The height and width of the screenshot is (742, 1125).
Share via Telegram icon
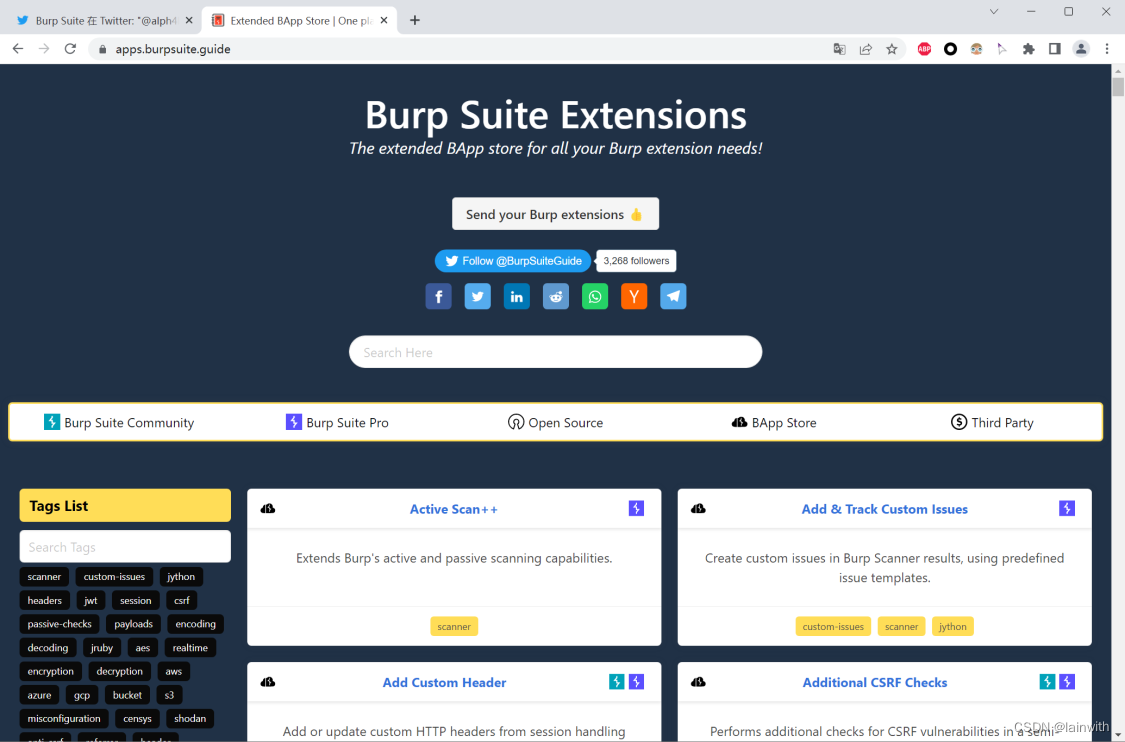(x=673, y=296)
